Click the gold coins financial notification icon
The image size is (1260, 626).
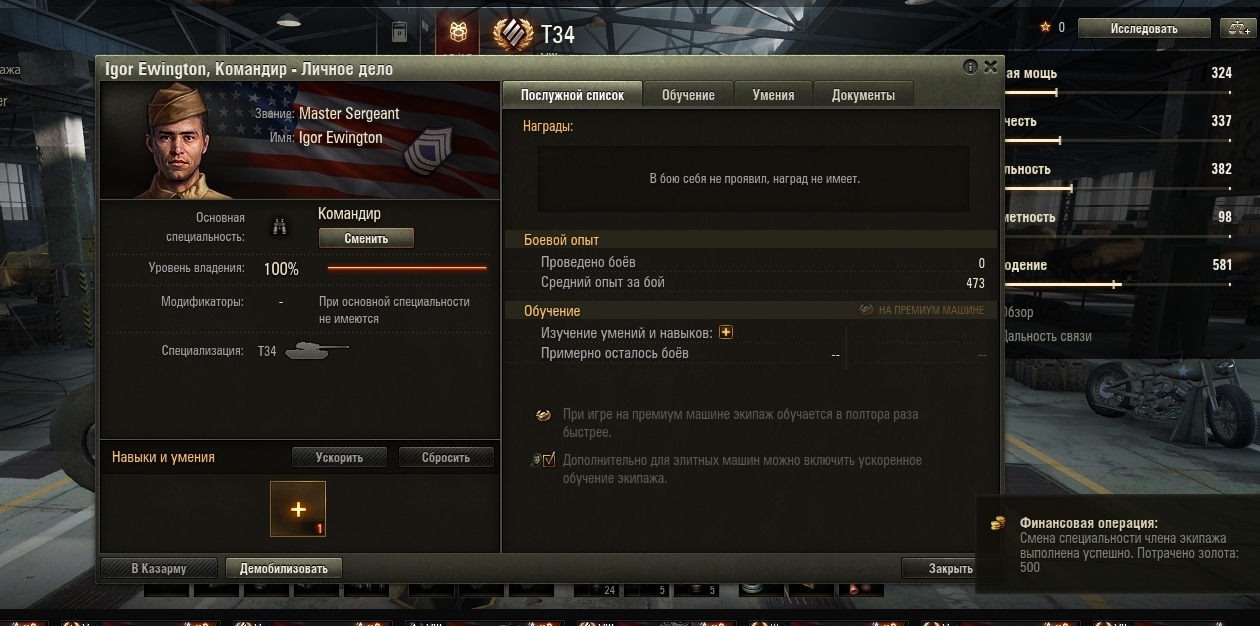click(x=997, y=523)
